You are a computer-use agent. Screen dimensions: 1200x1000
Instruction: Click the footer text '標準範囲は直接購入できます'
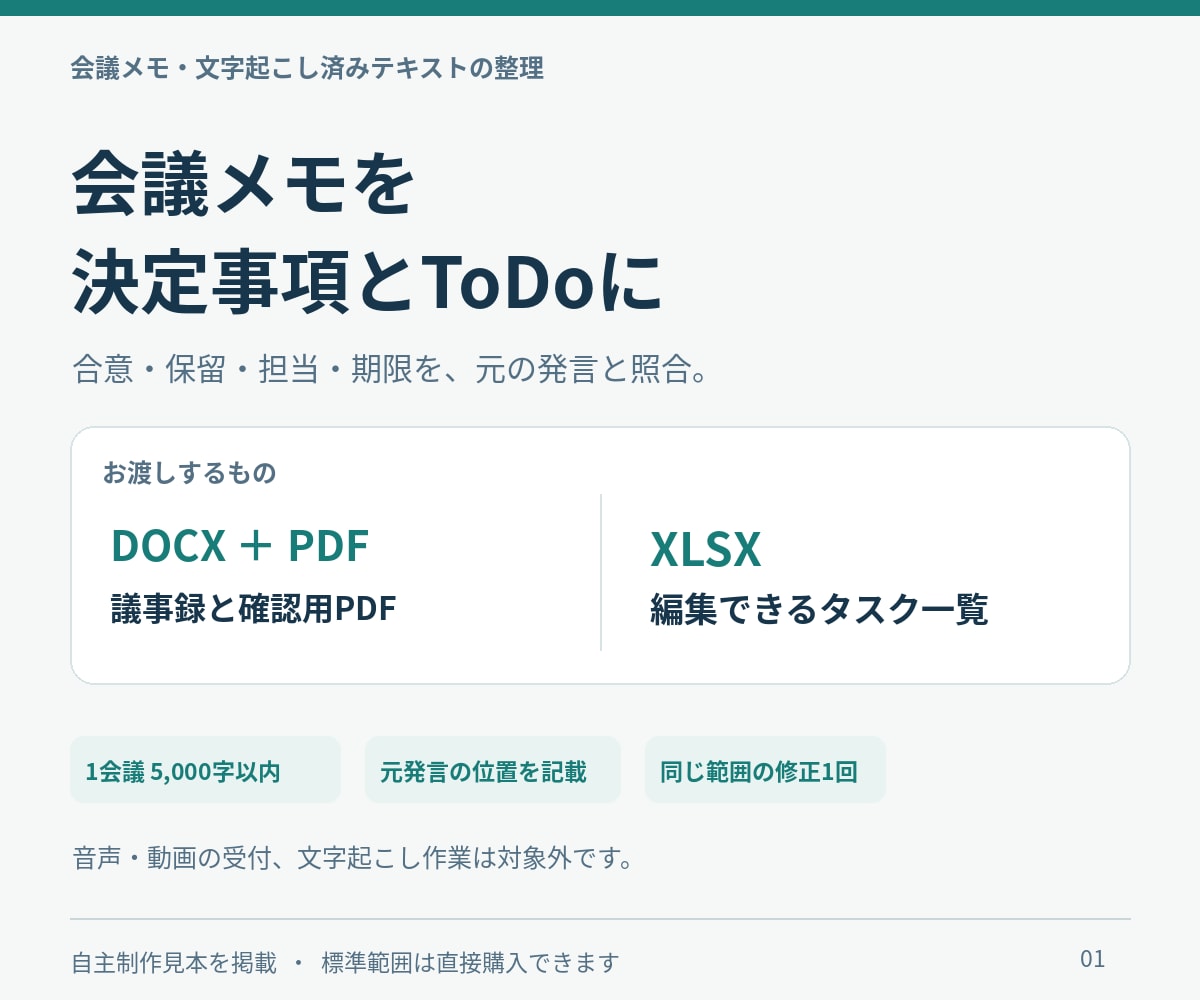tap(470, 963)
